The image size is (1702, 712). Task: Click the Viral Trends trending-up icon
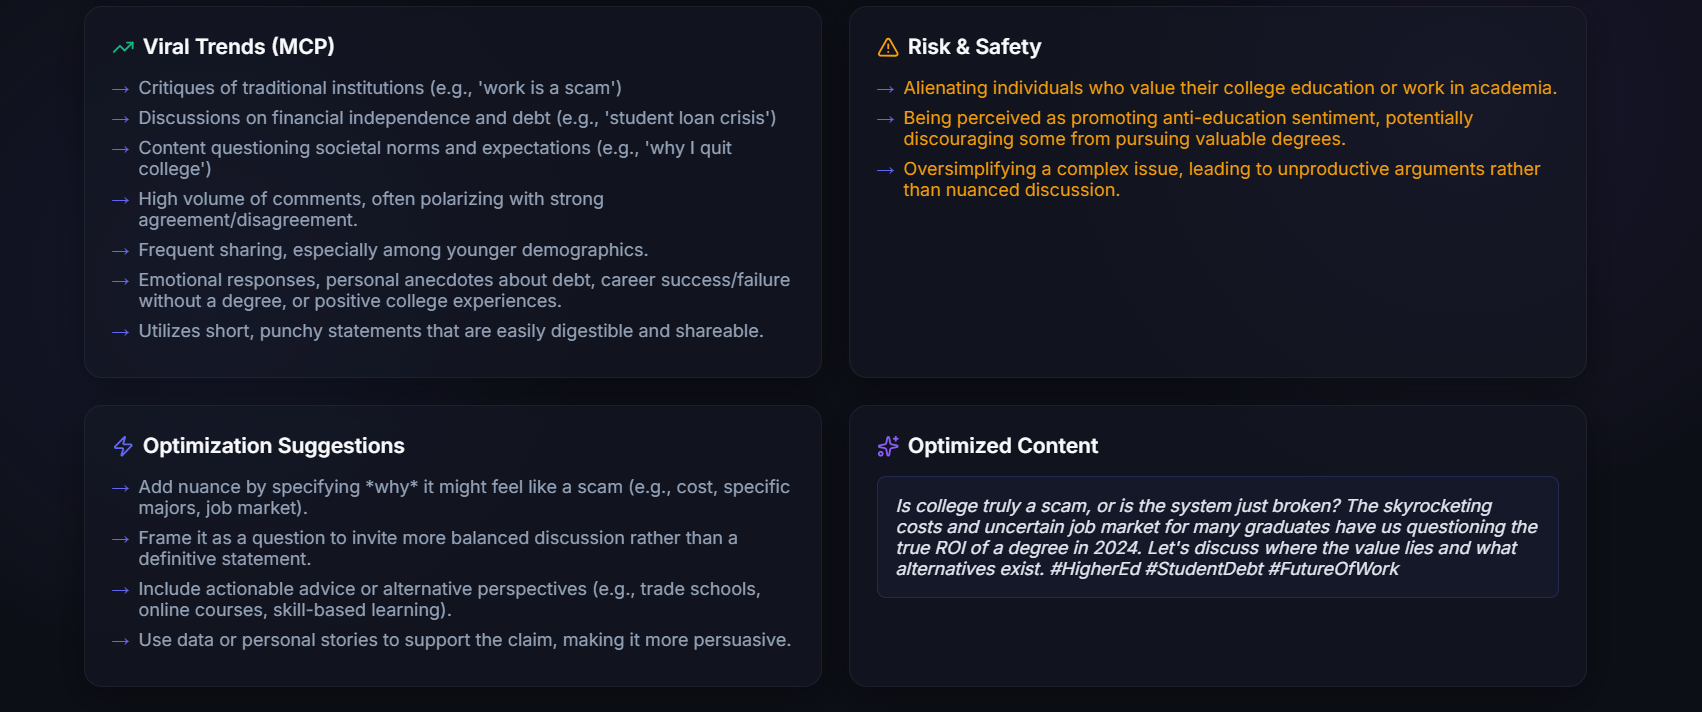point(123,47)
